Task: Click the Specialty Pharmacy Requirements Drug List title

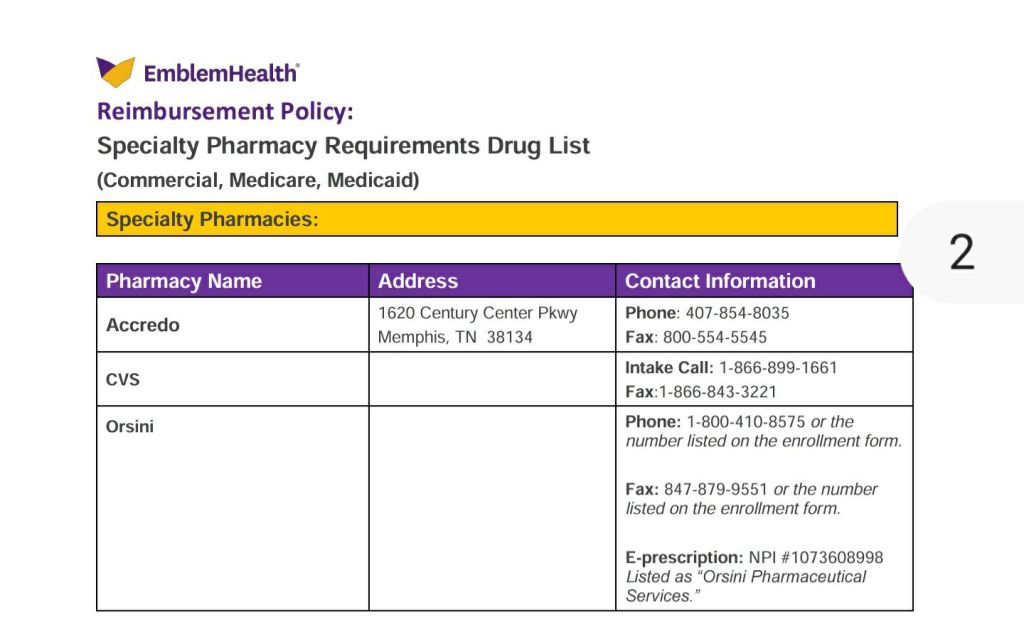Action: 343,146
